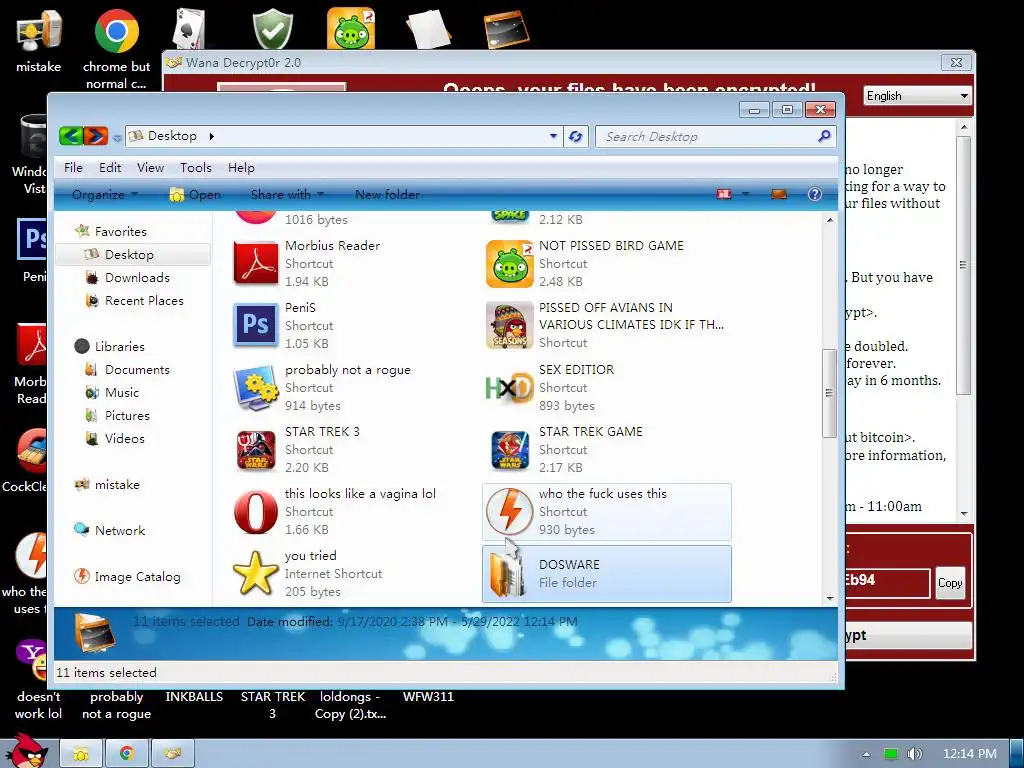This screenshot has height=768, width=1024.
Task: Click the taskbar volume speaker icon
Action: click(914, 754)
